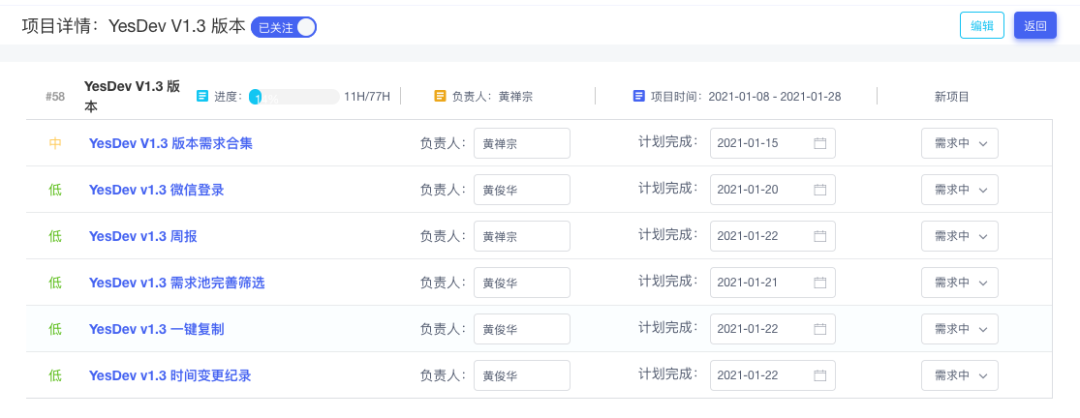The width and height of the screenshot is (1080, 418).
Task: Open the YesDev v1.3 微信登录 link
Action: tap(156, 190)
